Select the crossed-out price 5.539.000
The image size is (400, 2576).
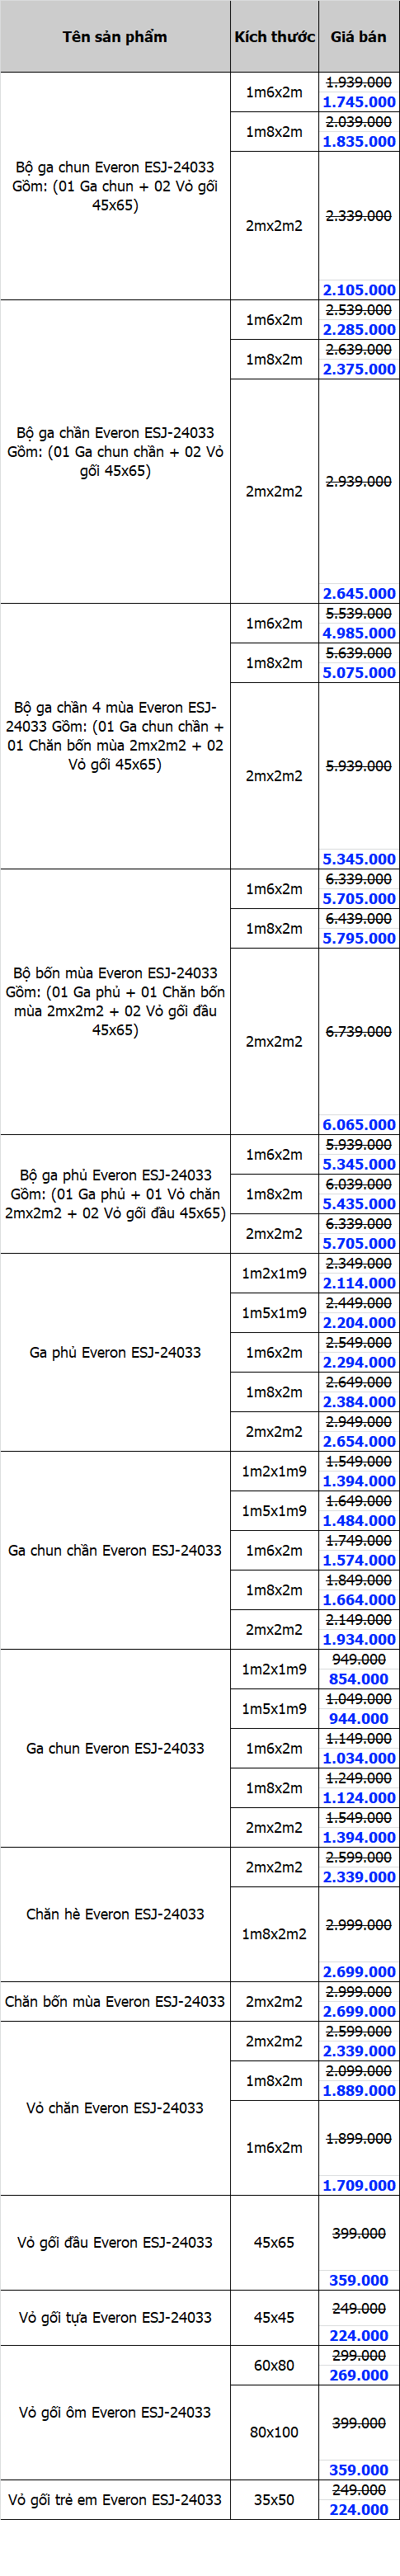coord(359,613)
